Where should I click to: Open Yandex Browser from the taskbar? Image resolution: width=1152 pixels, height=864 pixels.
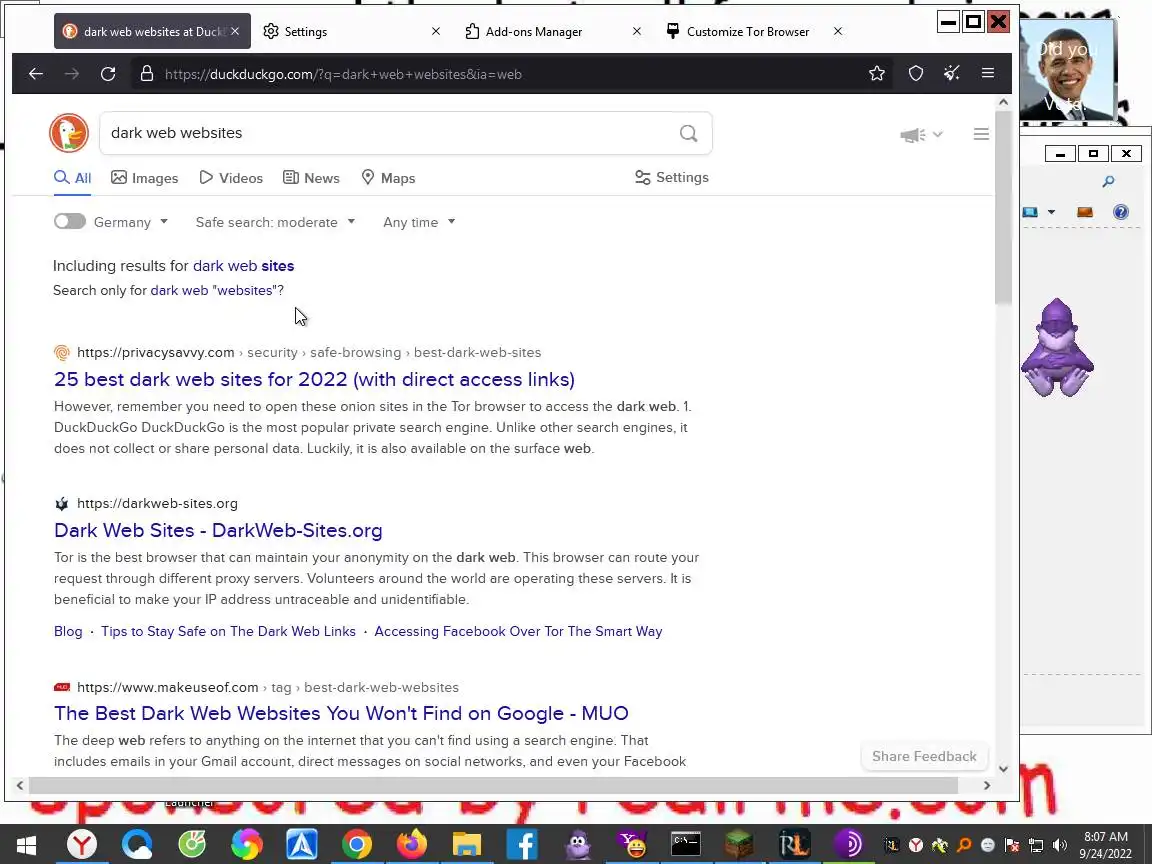point(82,844)
